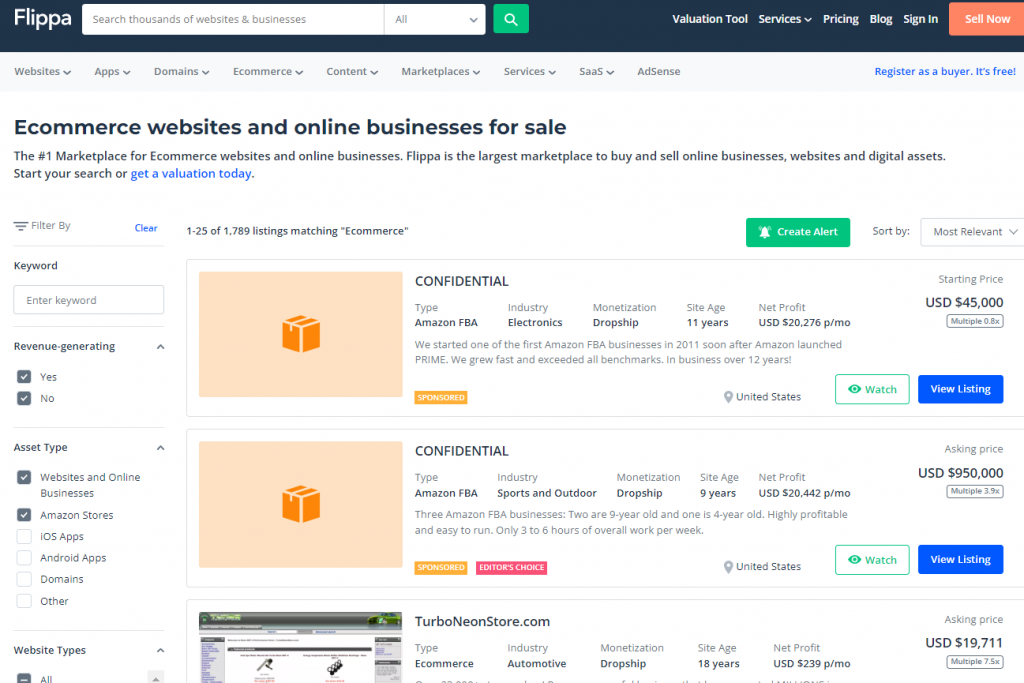The height and width of the screenshot is (683, 1024).
Task: Collapse the Website Types filter section
Action: pyautogui.click(x=161, y=650)
